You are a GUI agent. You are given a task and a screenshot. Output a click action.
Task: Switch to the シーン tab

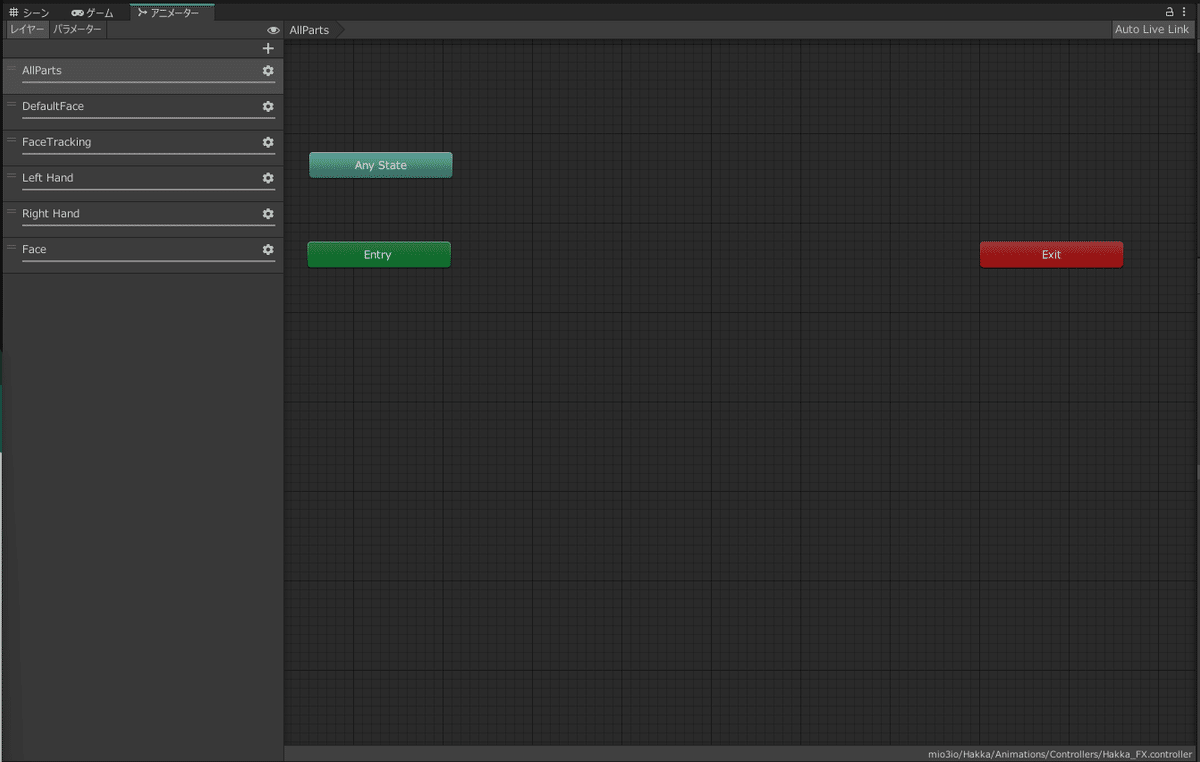click(x=29, y=12)
